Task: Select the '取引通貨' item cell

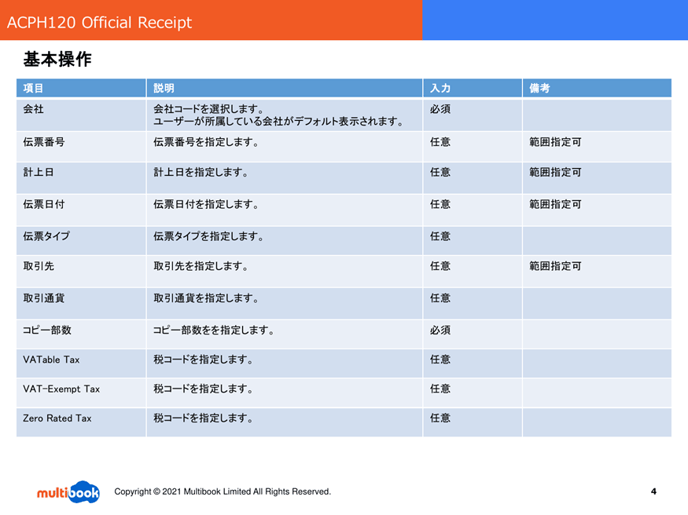Action: pyautogui.click(x=81, y=304)
